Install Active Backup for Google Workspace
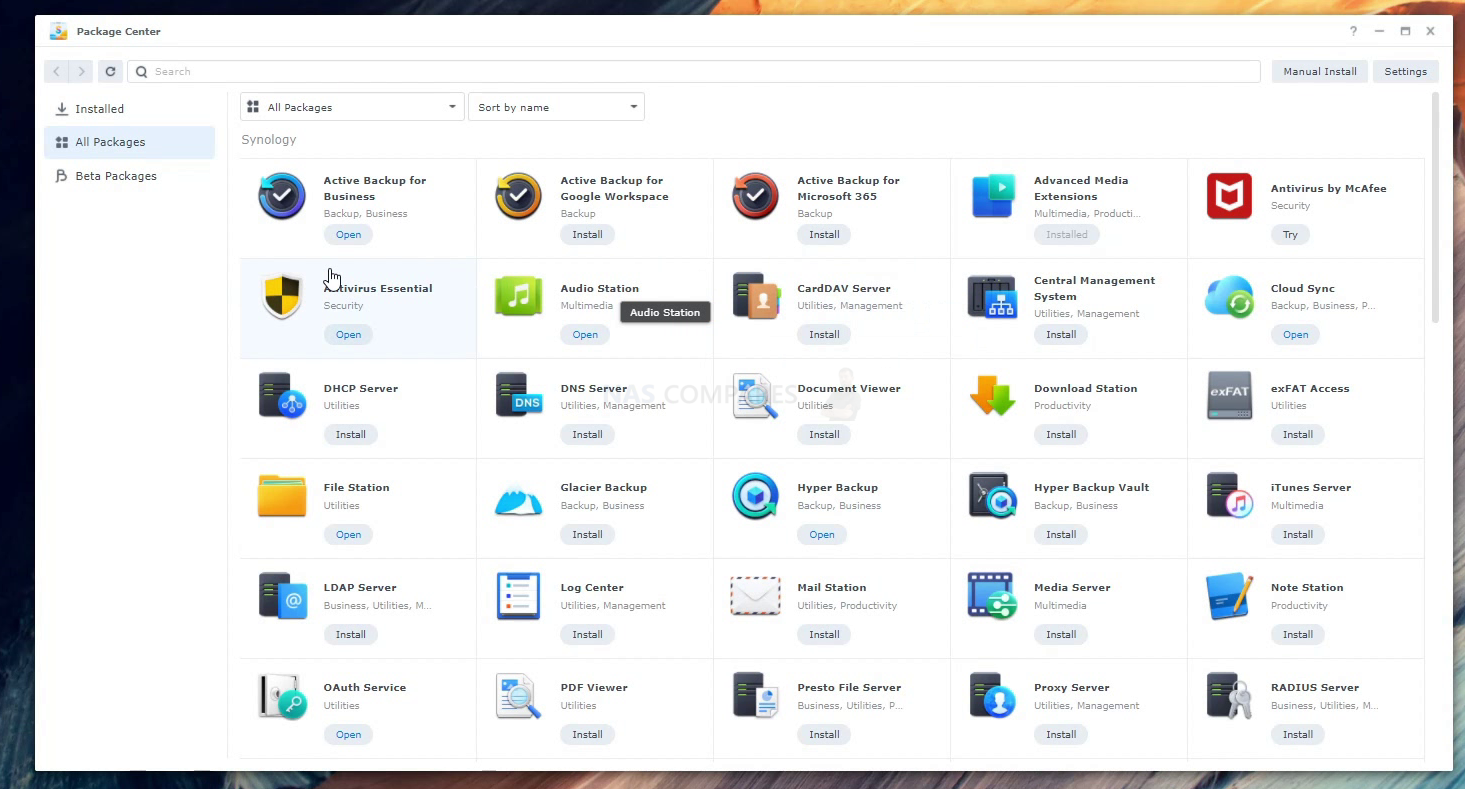1465x789 pixels. [x=587, y=235]
